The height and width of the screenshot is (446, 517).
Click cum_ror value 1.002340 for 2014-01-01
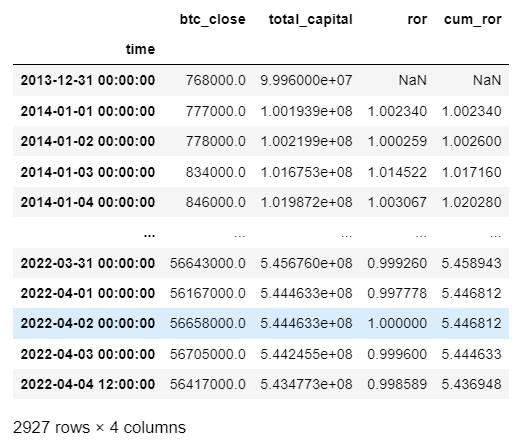[471, 111]
